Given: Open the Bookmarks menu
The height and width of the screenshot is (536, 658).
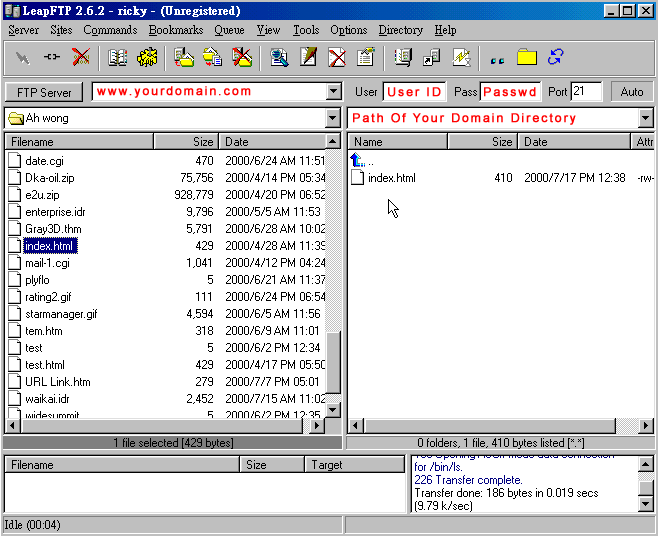Looking at the screenshot, I should coord(176,30).
